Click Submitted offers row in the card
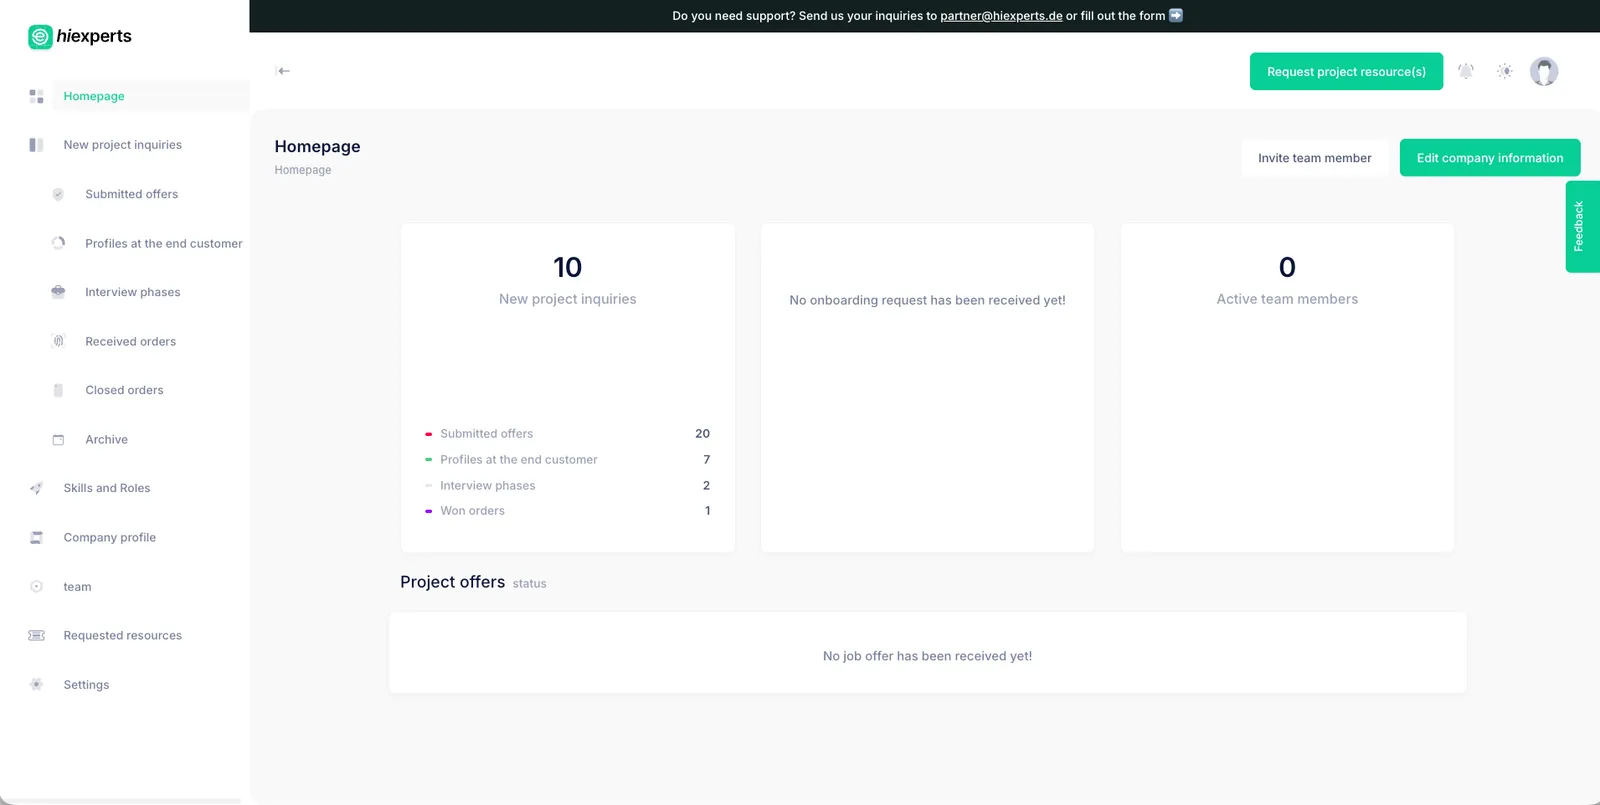The width and height of the screenshot is (1600, 805). 568,433
